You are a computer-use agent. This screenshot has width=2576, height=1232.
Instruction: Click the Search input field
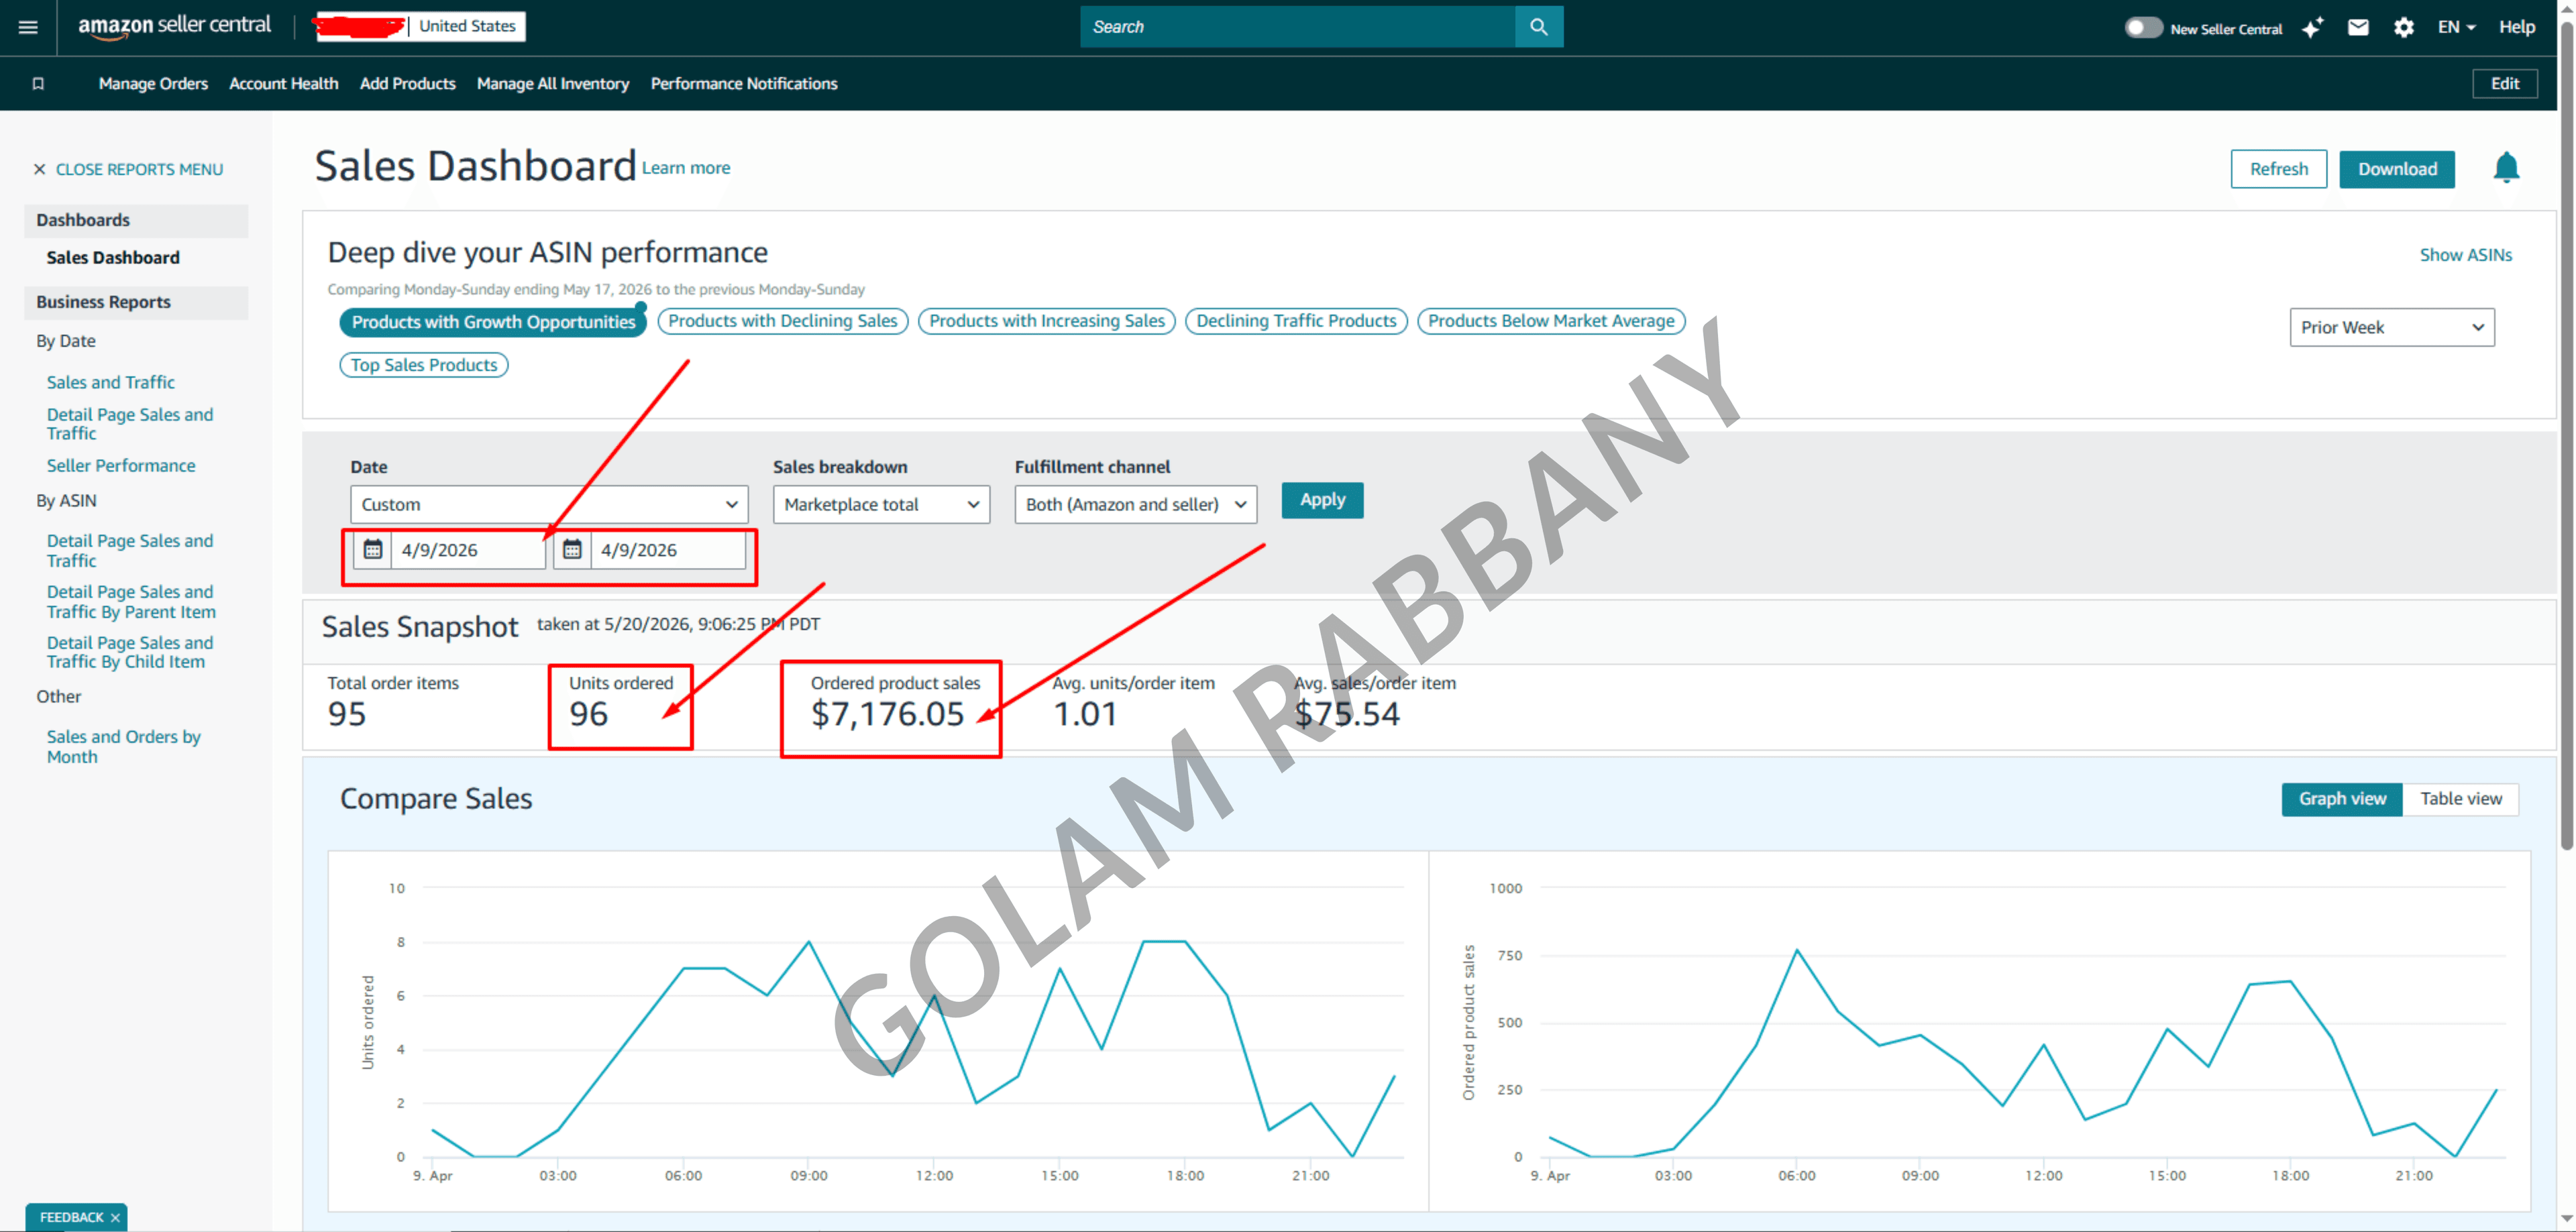(1298, 27)
